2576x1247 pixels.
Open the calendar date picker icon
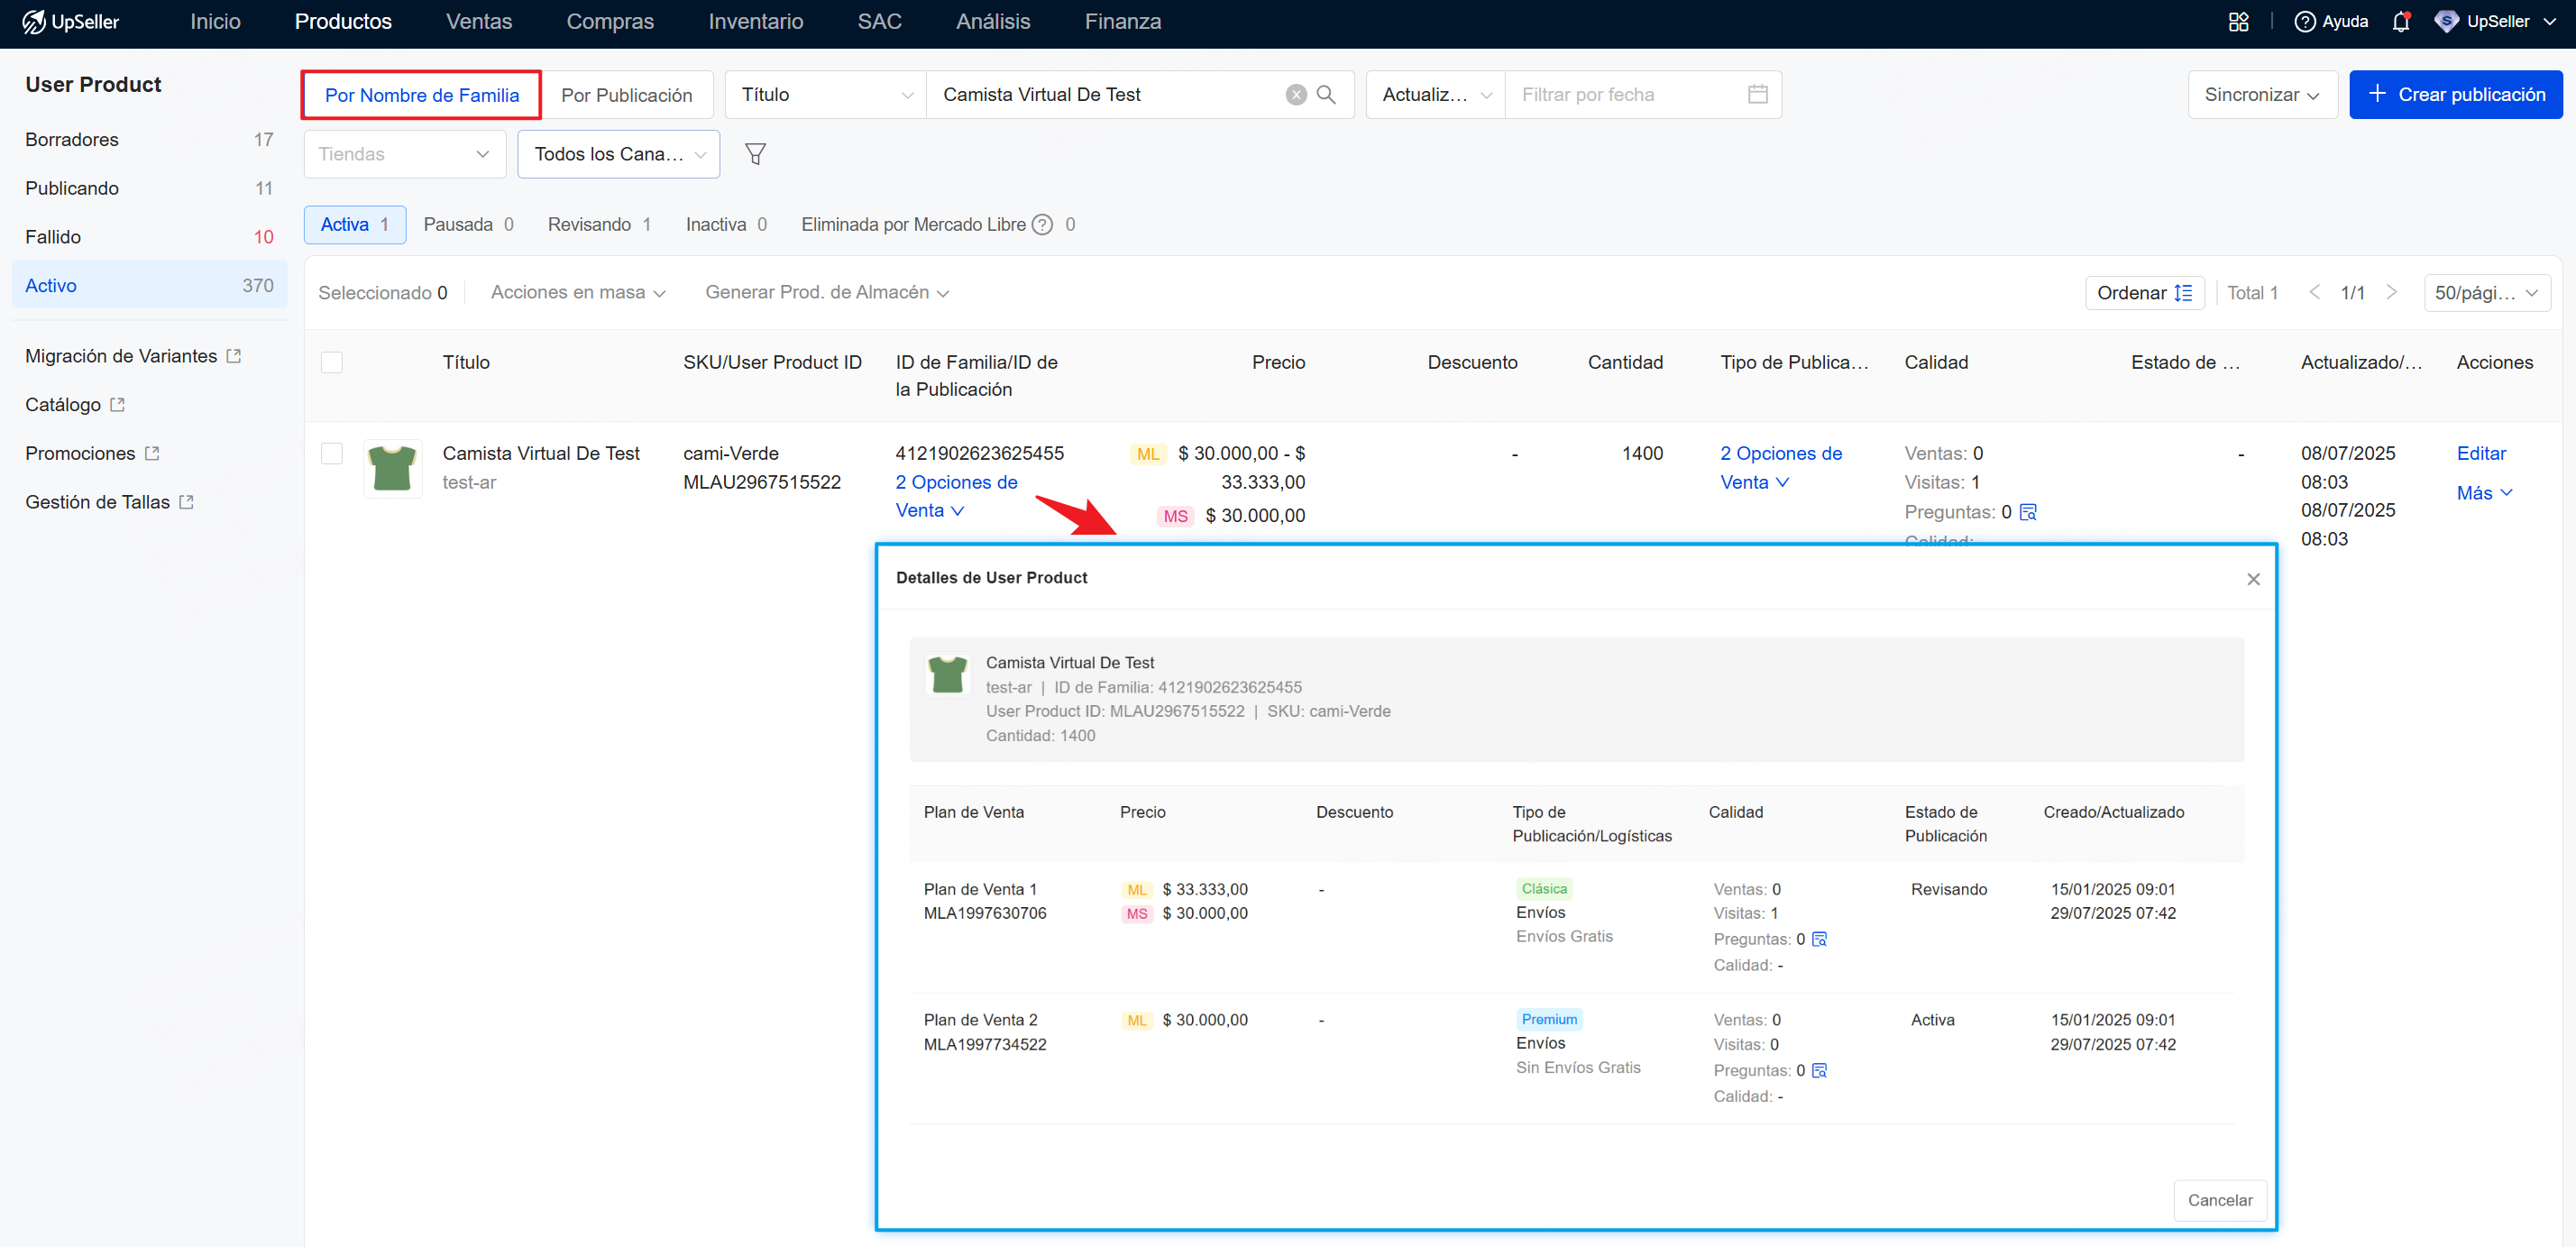pos(1757,95)
